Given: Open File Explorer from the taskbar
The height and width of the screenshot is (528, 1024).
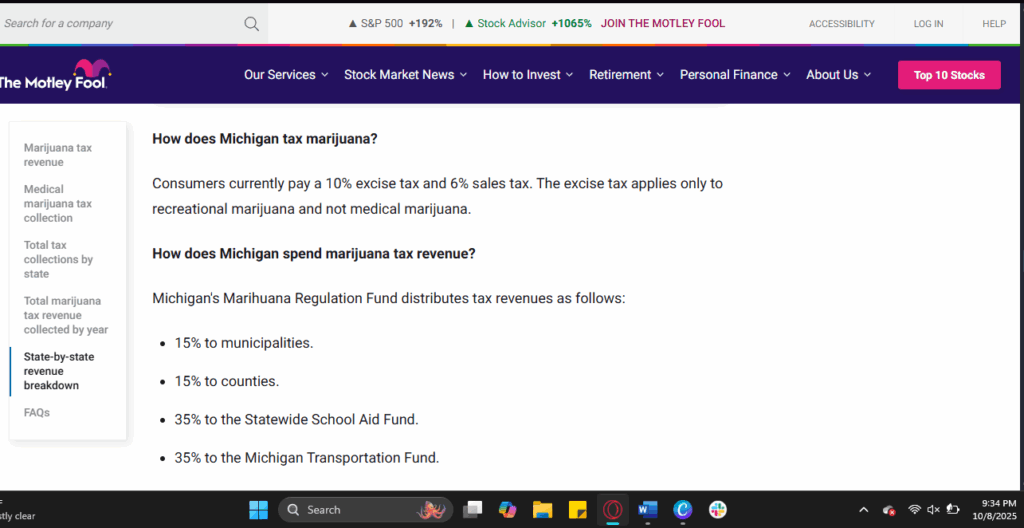Looking at the screenshot, I should click(543, 510).
